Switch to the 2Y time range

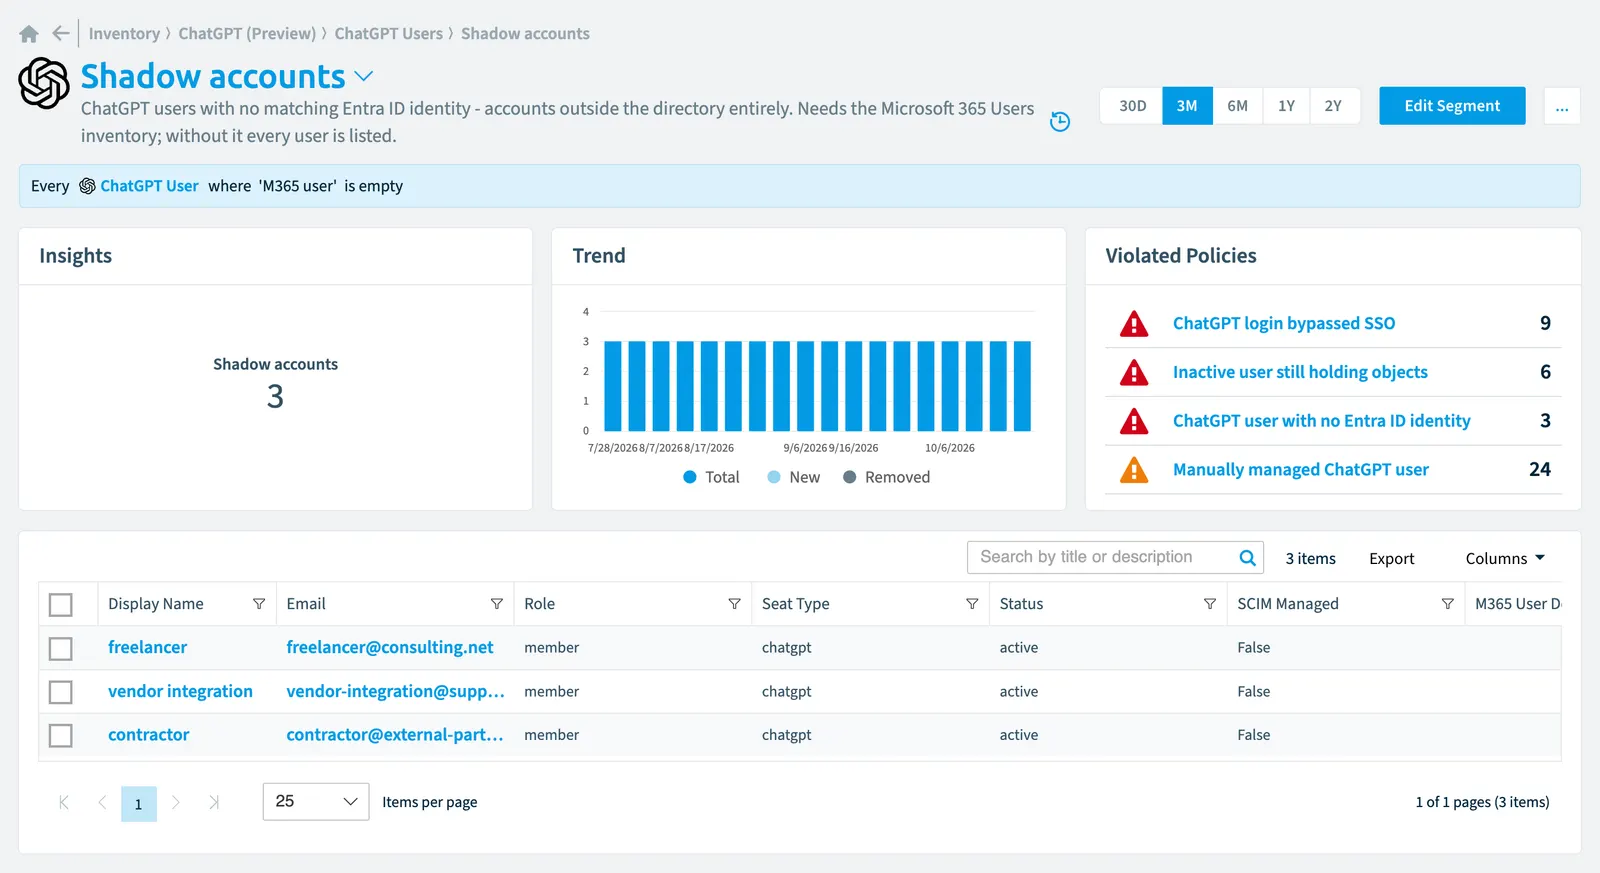click(x=1333, y=106)
